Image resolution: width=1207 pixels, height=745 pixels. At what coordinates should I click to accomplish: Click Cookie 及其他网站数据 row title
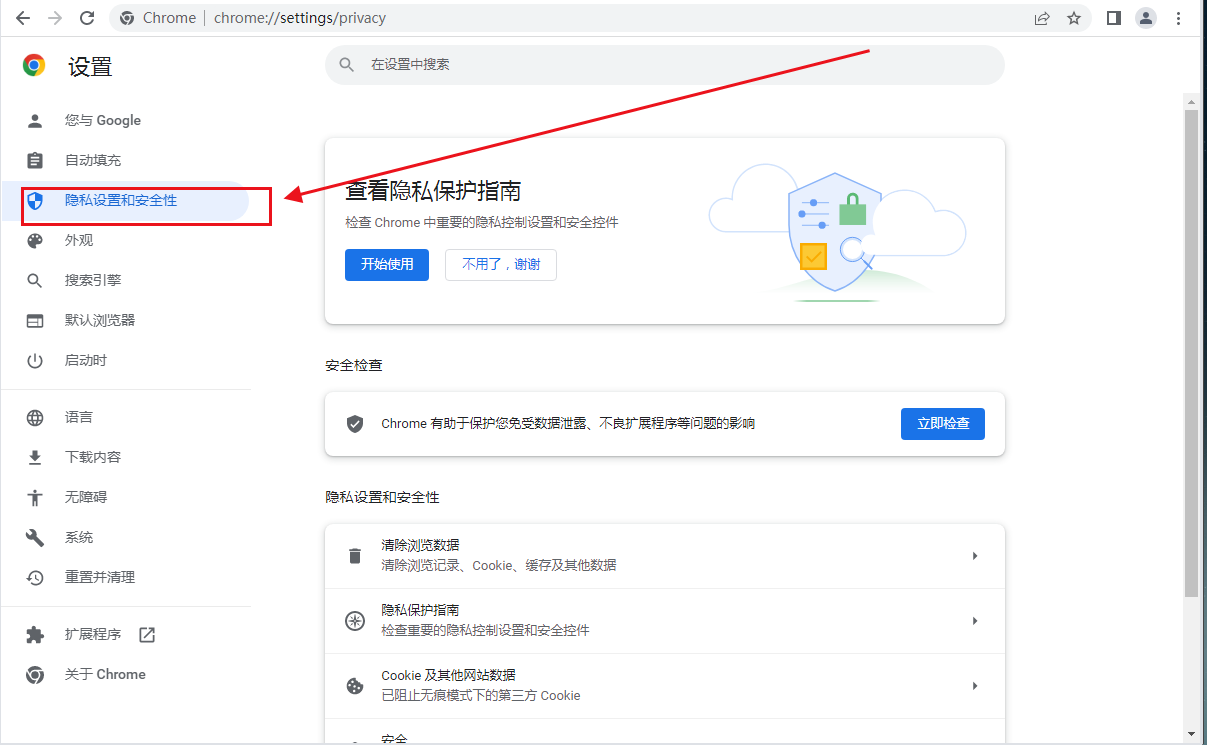pos(448,676)
